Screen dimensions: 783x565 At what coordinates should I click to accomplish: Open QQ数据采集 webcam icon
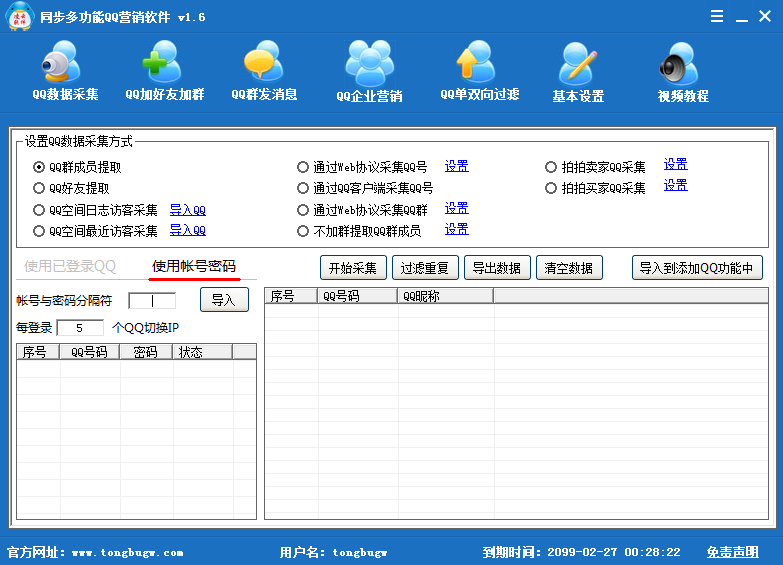point(65,66)
